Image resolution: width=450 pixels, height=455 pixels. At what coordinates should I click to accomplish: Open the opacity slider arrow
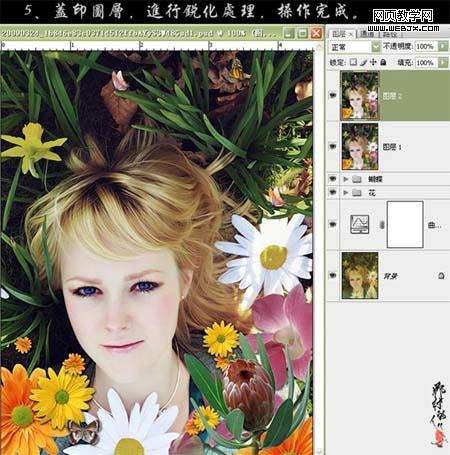coord(443,46)
